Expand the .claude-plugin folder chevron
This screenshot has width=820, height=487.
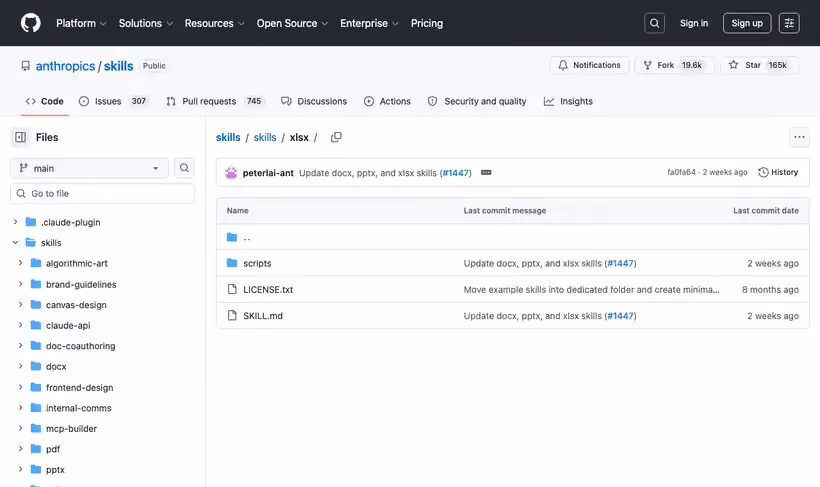15,222
